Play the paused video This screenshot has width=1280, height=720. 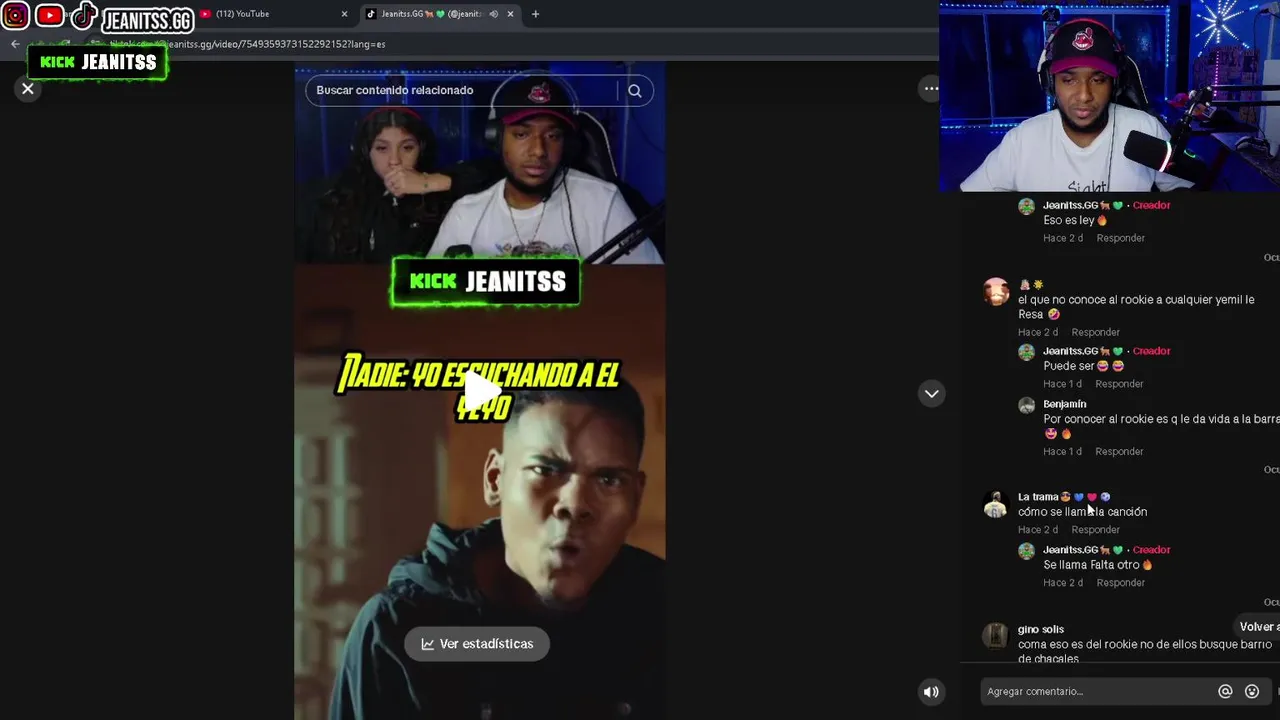481,391
